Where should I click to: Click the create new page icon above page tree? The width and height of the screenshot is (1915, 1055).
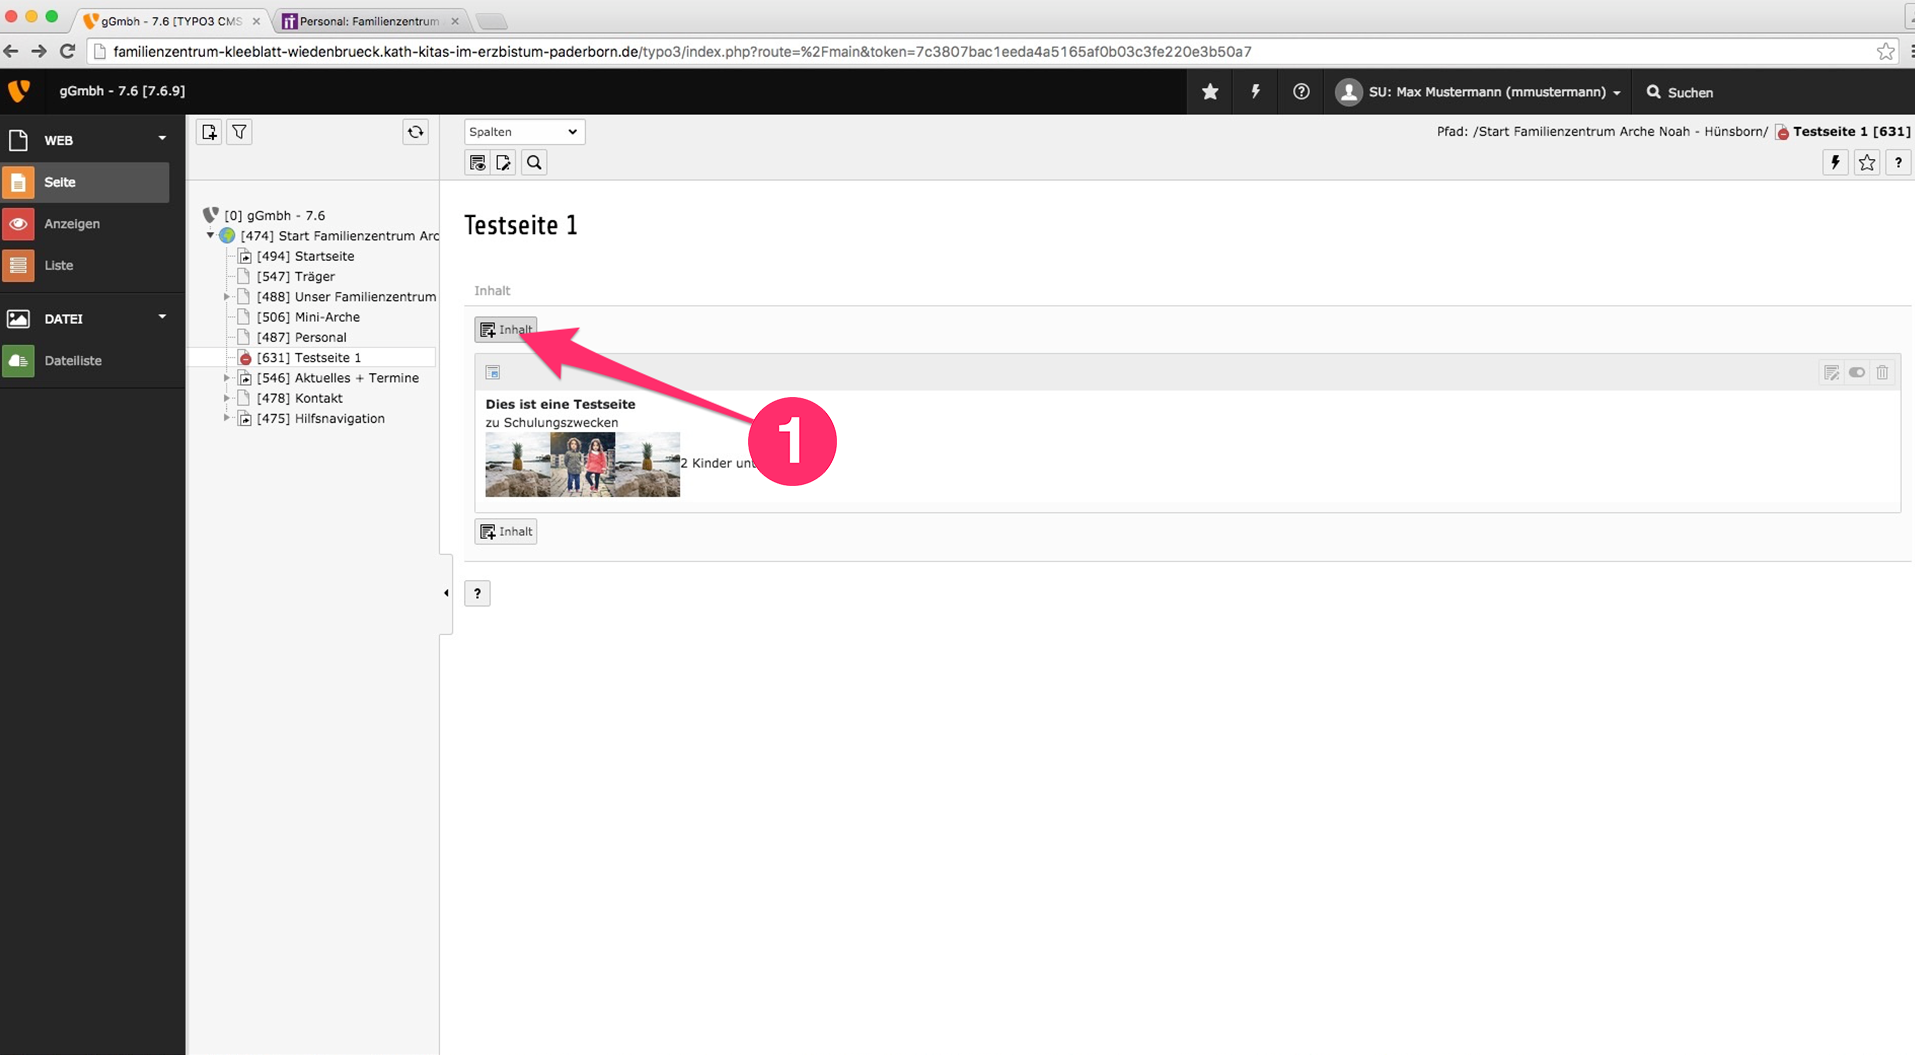[x=209, y=132]
